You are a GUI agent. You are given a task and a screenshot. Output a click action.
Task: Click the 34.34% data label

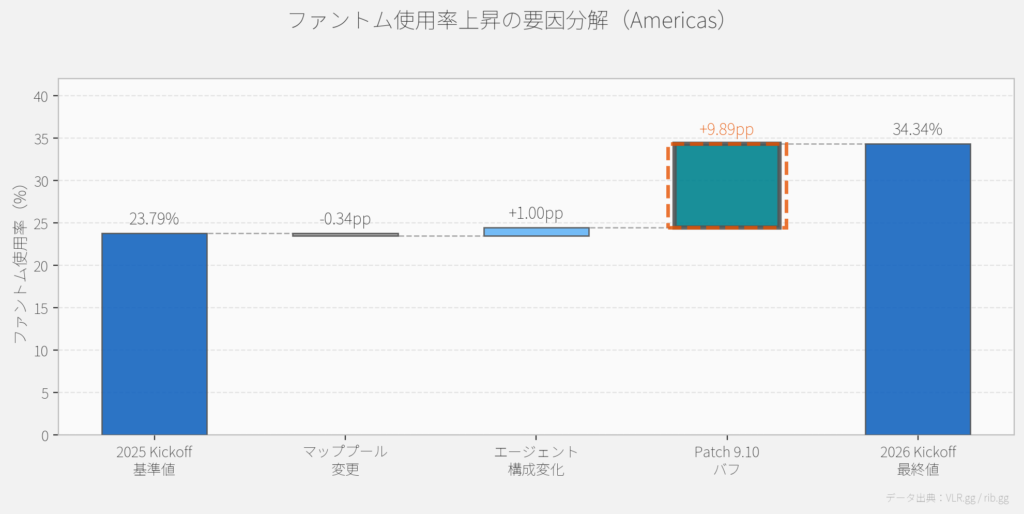(x=917, y=129)
